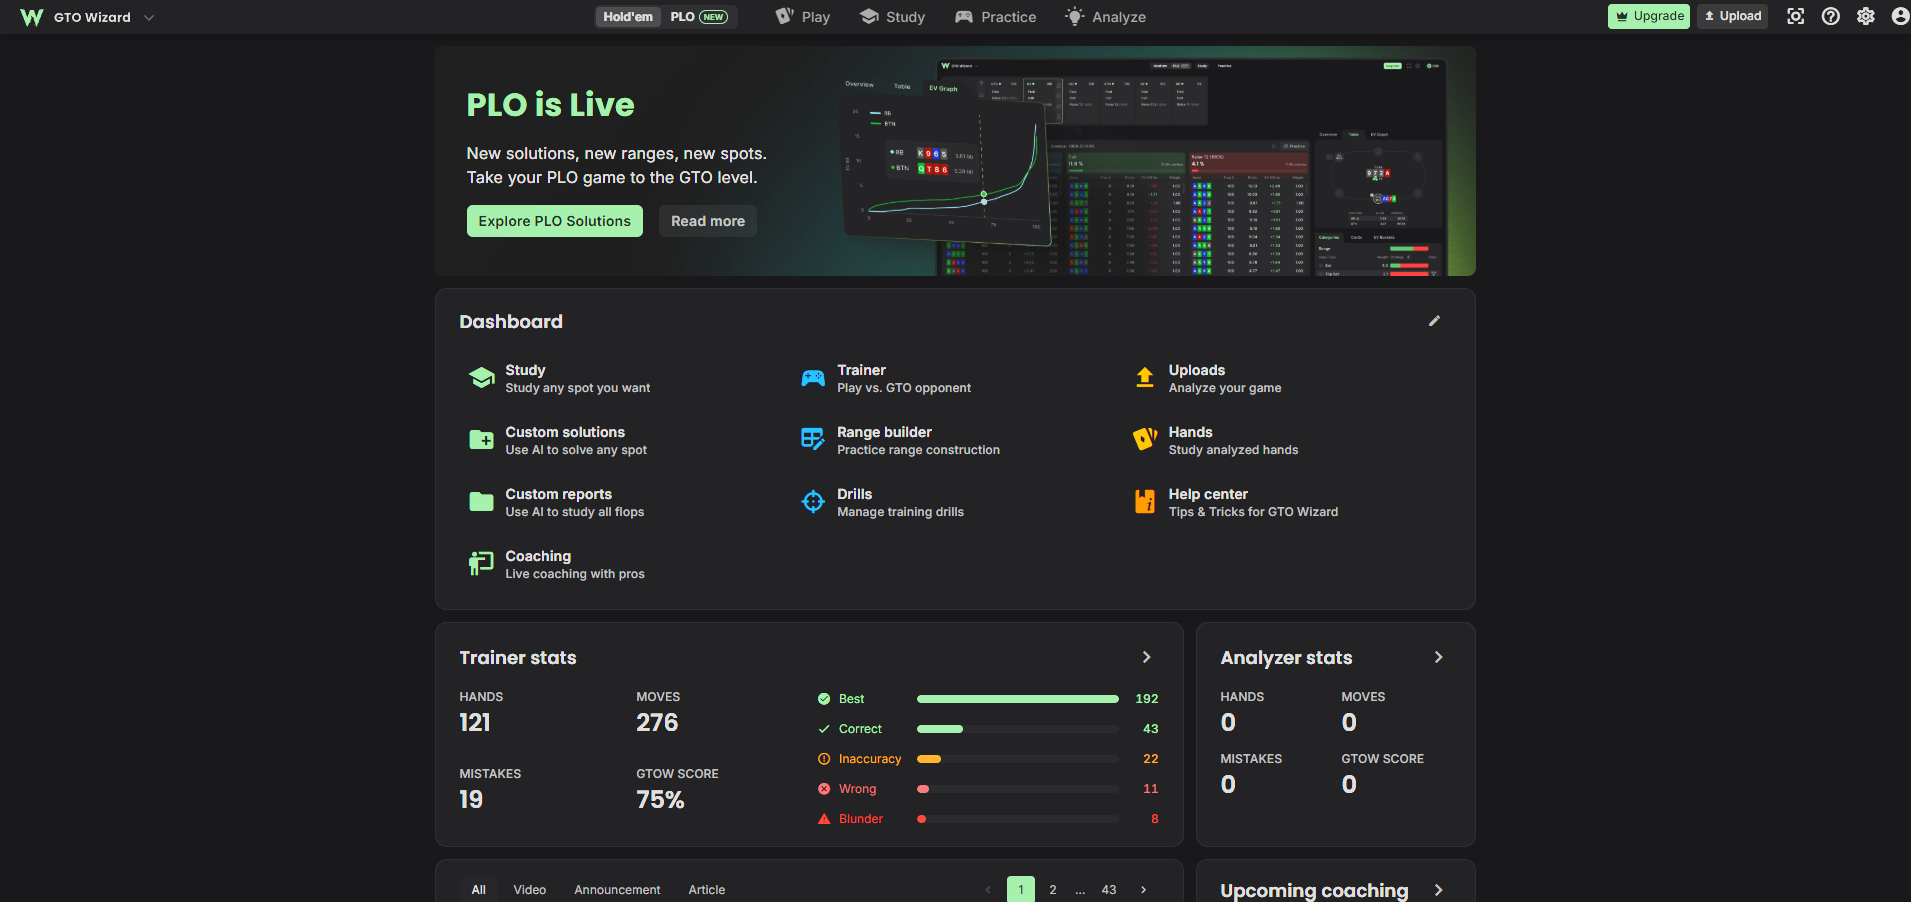This screenshot has height=902, width=1911.
Task: Open the Analyze menu
Action: click(1106, 17)
